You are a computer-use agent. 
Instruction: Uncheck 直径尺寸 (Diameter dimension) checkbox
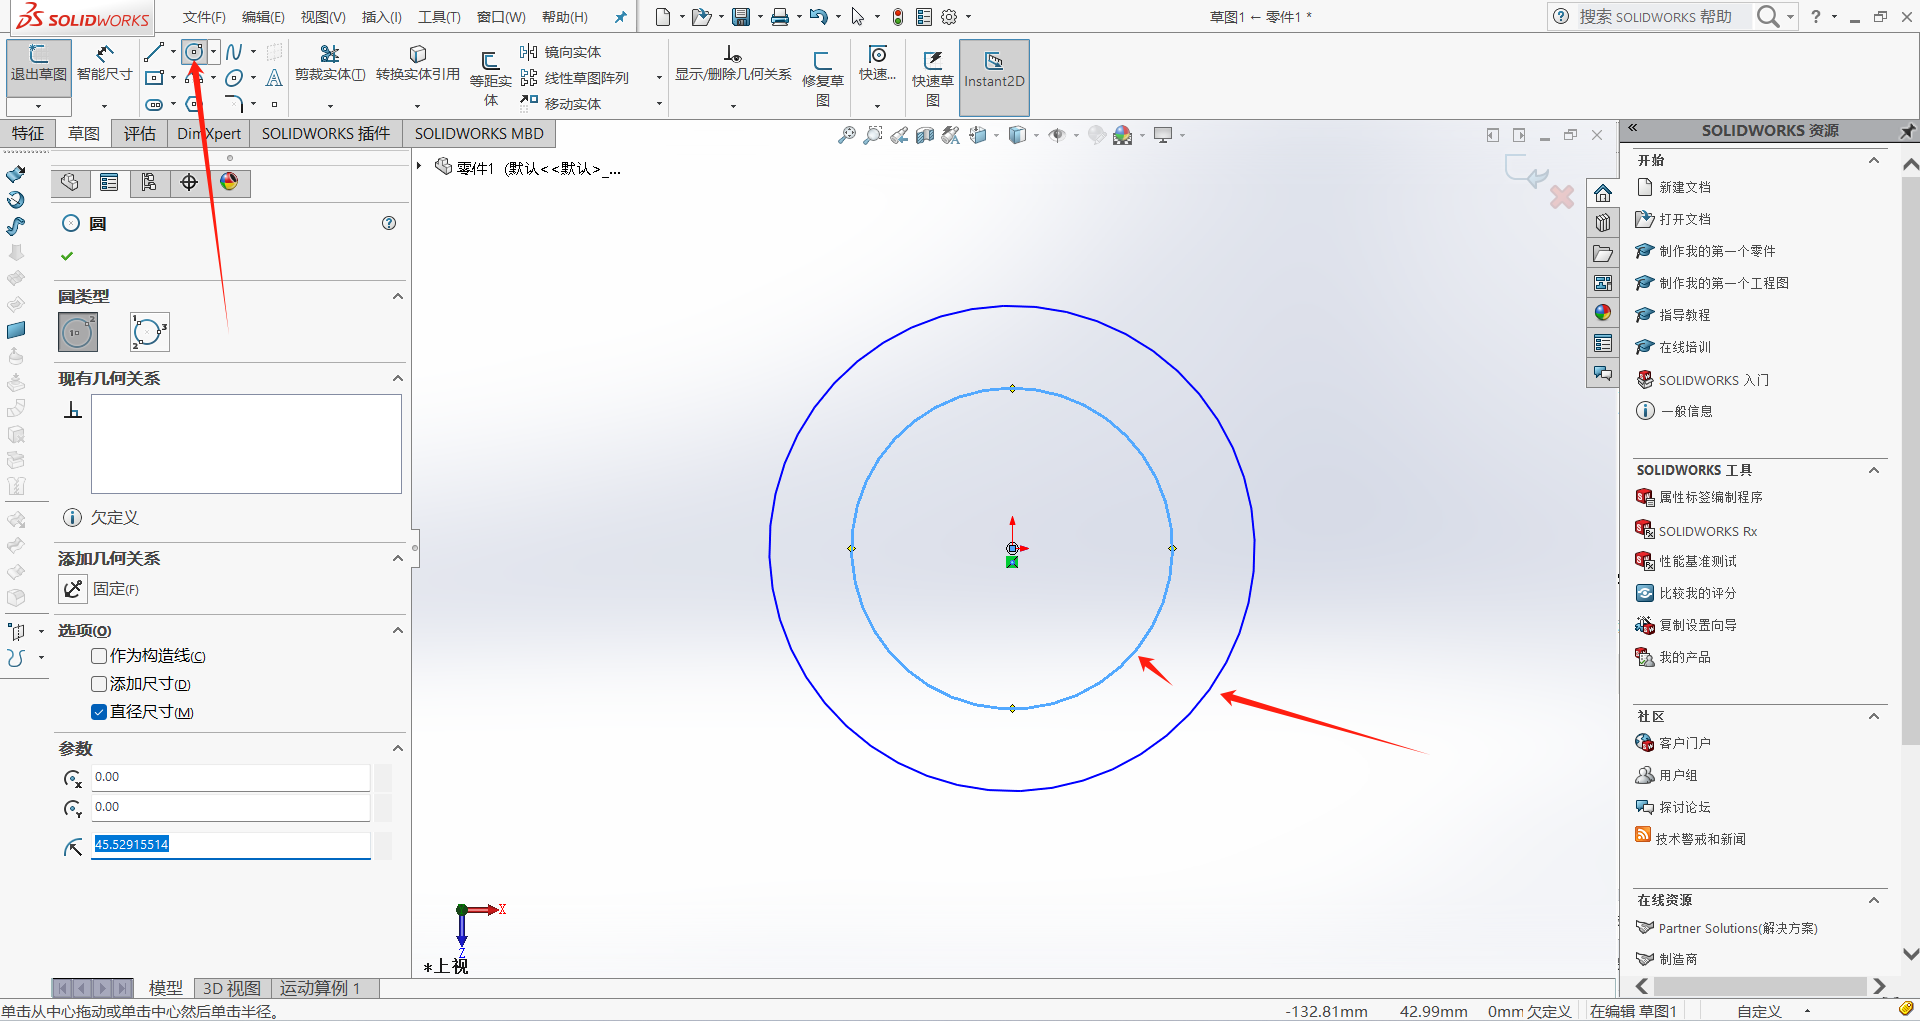coord(99,712)
